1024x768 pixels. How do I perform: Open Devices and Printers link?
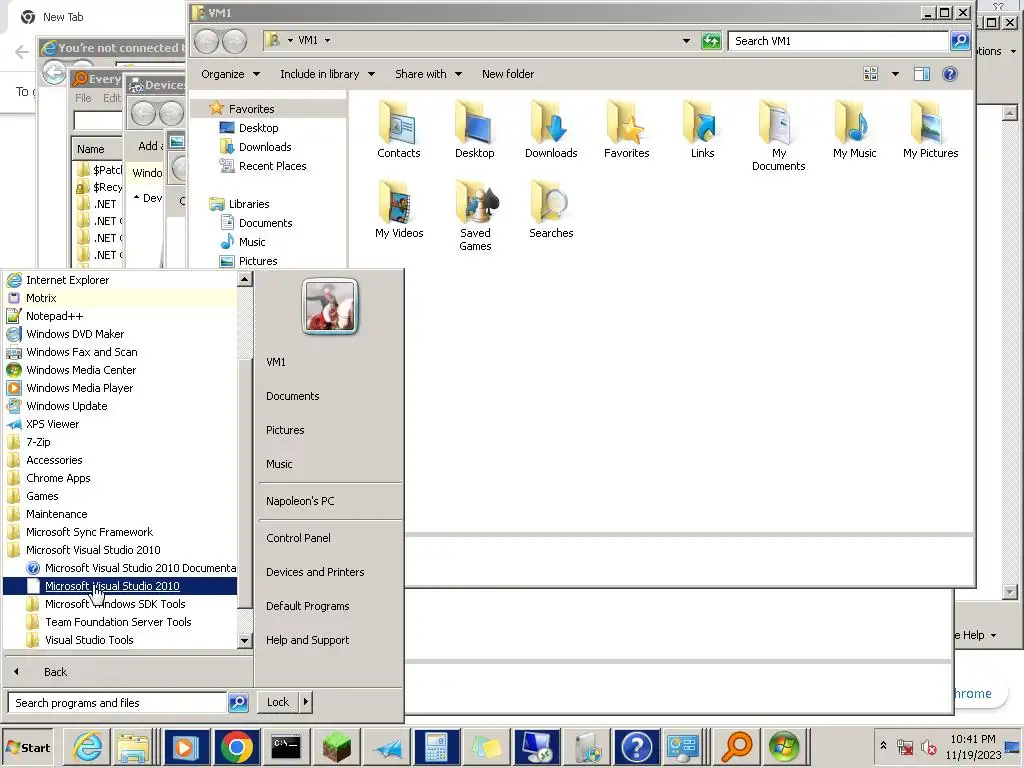[315, 572]
